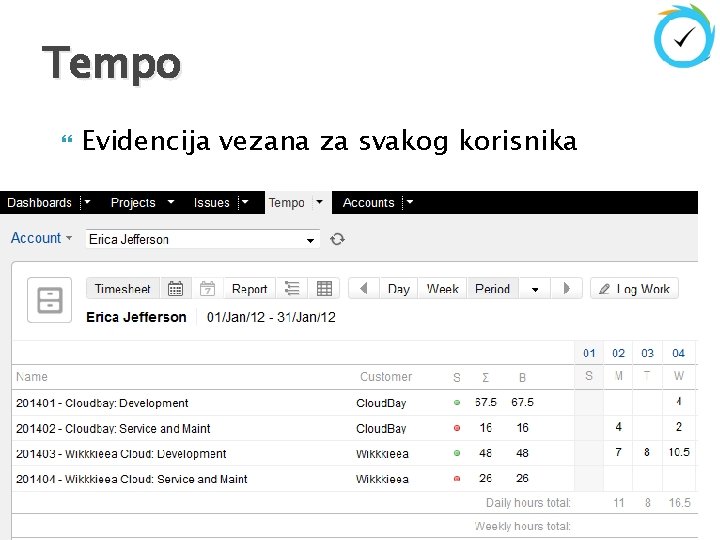Image resolution: width=720 pixels, height=540 pixels.
Task: Open the Tempo menu dropdown arrow
Action: click(x=320, y=202)
